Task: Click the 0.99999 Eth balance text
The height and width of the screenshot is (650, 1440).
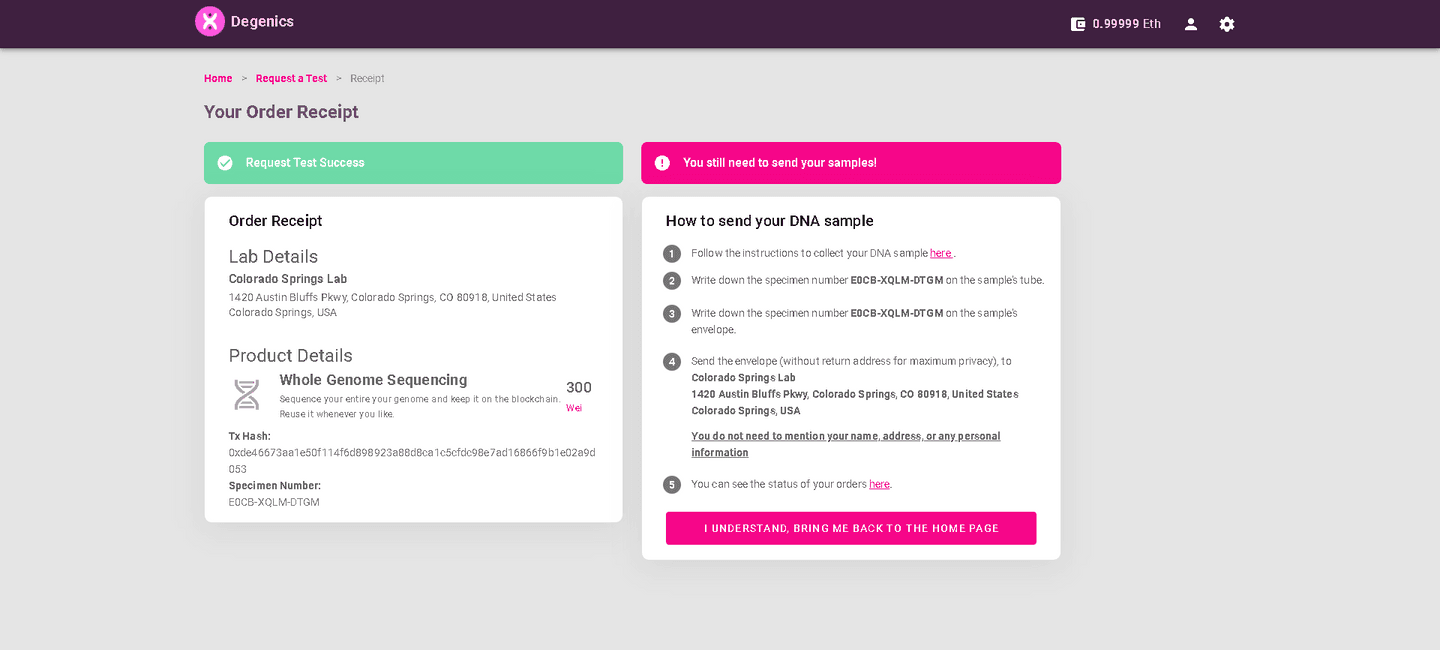Action: point(1126,24)
